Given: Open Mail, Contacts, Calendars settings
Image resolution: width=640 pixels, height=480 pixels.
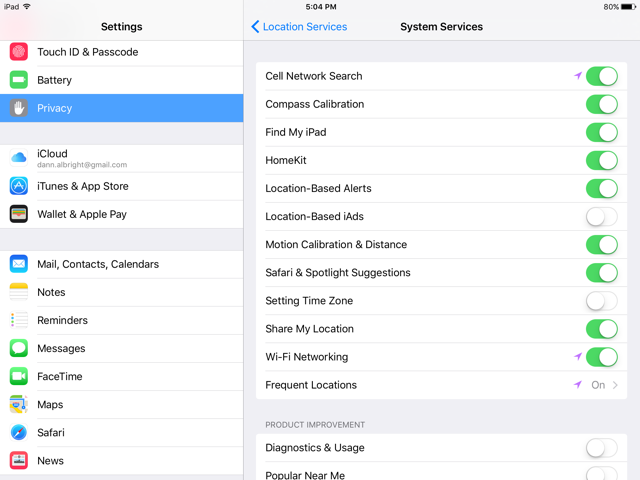Looking at the screenshot, I should click(122, 264).
